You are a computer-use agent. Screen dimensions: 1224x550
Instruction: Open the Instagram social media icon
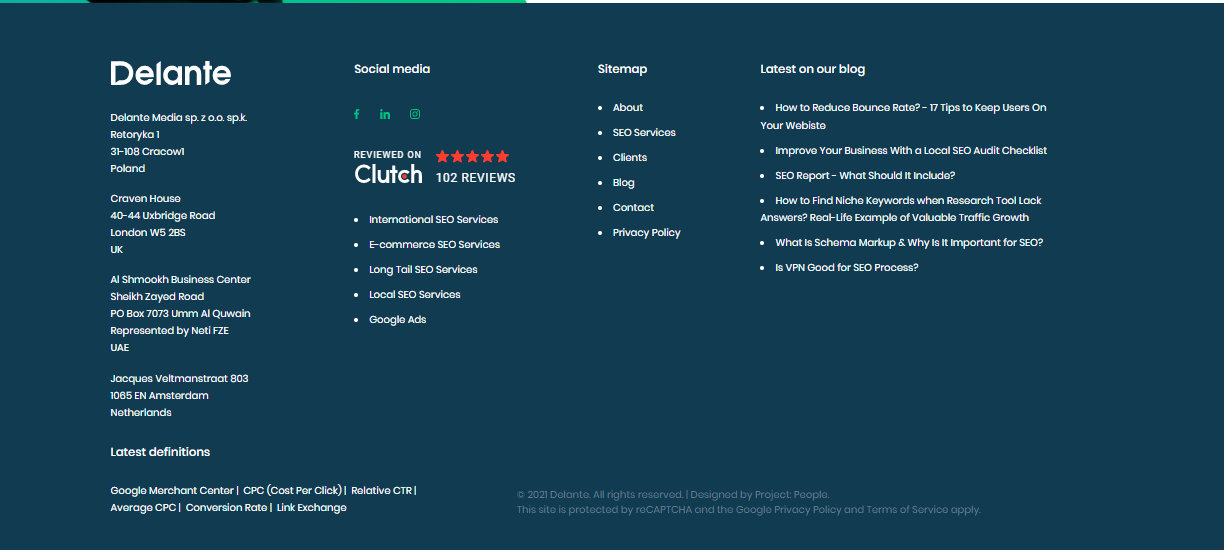point(415,114)
